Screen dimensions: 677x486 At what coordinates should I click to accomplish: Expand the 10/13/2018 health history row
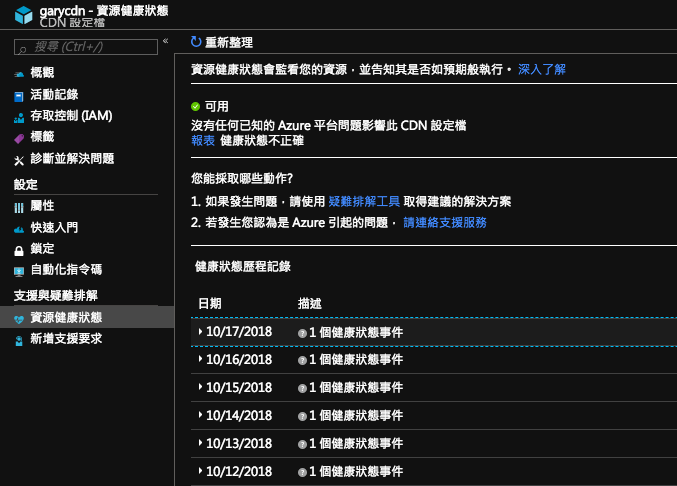[x=200, y=443]
